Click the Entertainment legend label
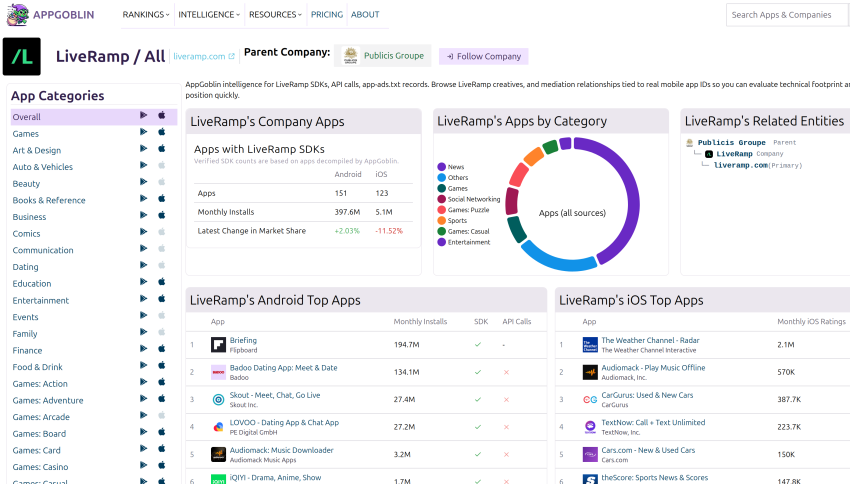 tap(469, 242)
